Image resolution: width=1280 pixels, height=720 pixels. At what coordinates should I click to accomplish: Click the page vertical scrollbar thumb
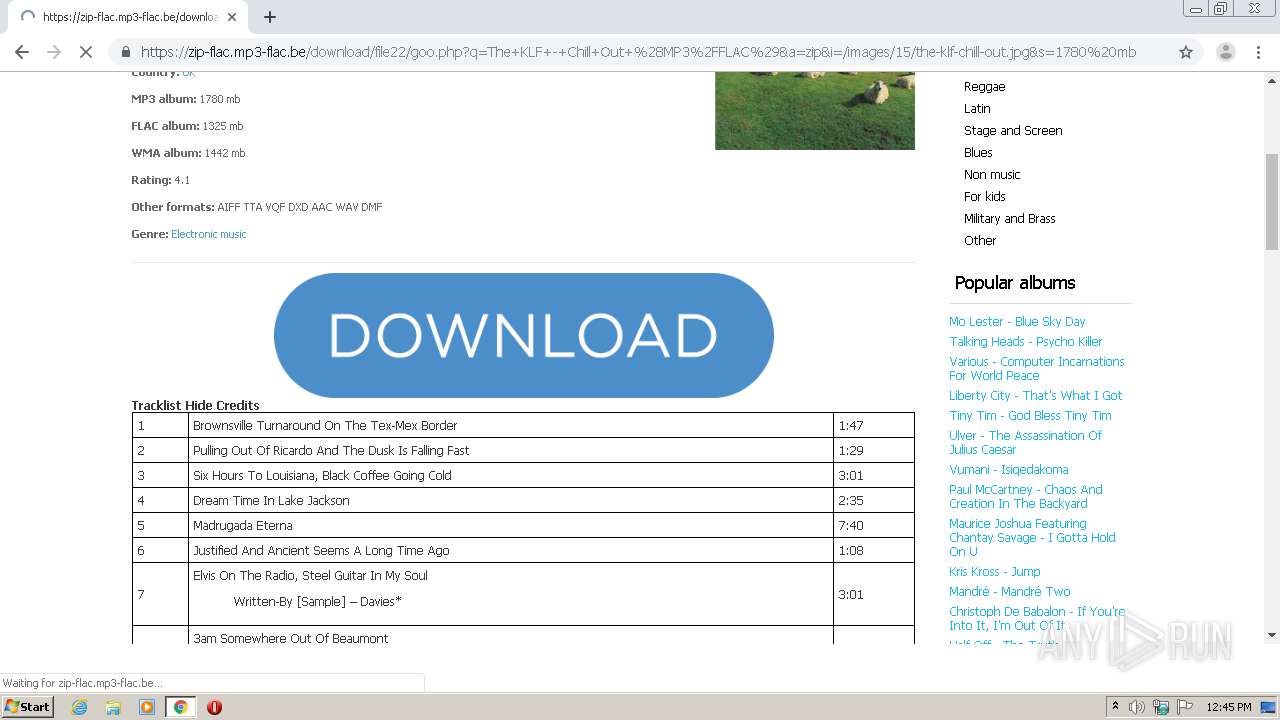(1272, 200)
